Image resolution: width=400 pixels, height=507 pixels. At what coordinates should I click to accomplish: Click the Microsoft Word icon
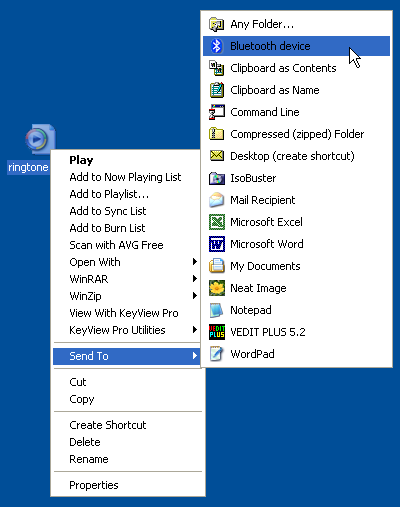[x=217, y=244]
